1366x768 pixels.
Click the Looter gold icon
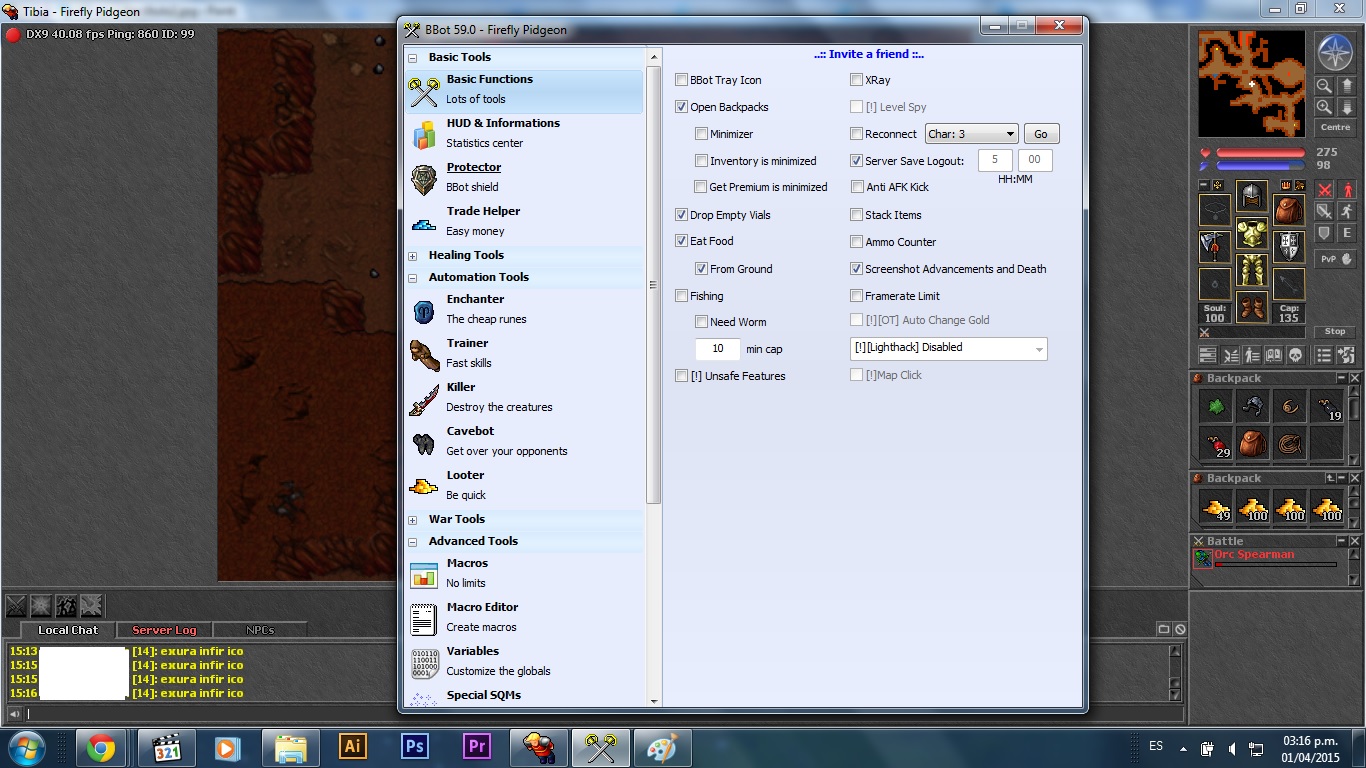(424, 486)
